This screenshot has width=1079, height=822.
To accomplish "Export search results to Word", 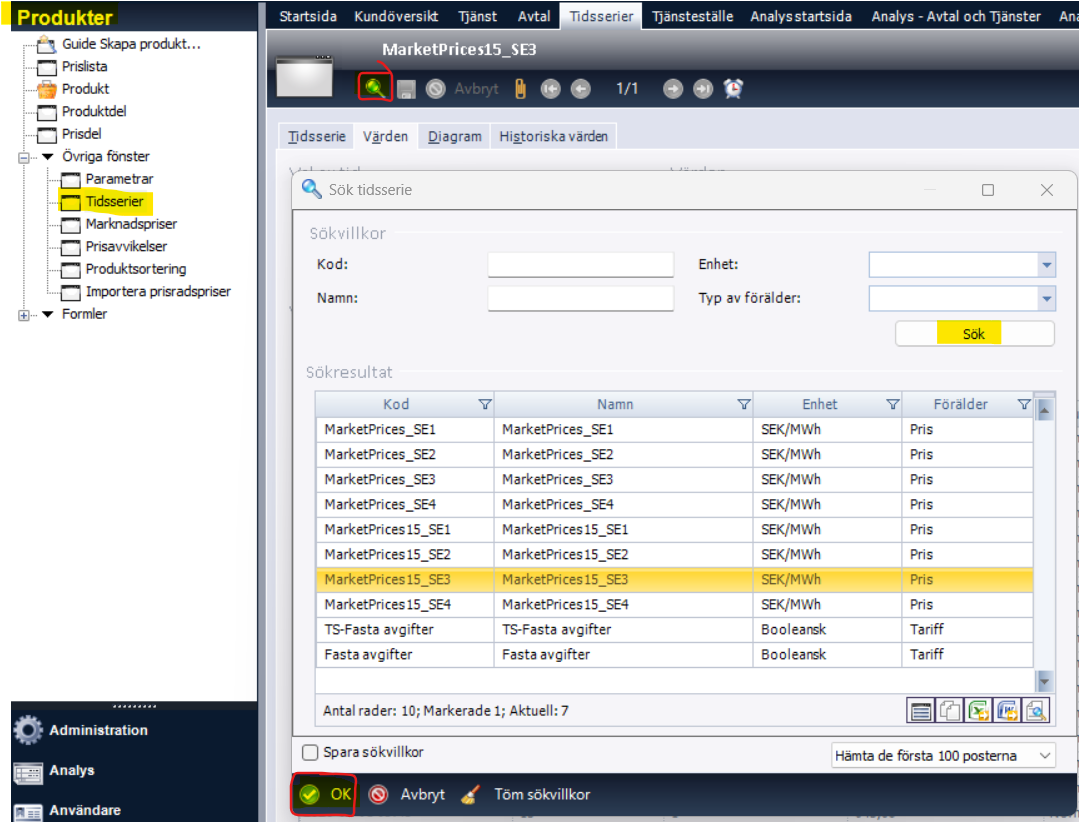I will point(1007,711).
